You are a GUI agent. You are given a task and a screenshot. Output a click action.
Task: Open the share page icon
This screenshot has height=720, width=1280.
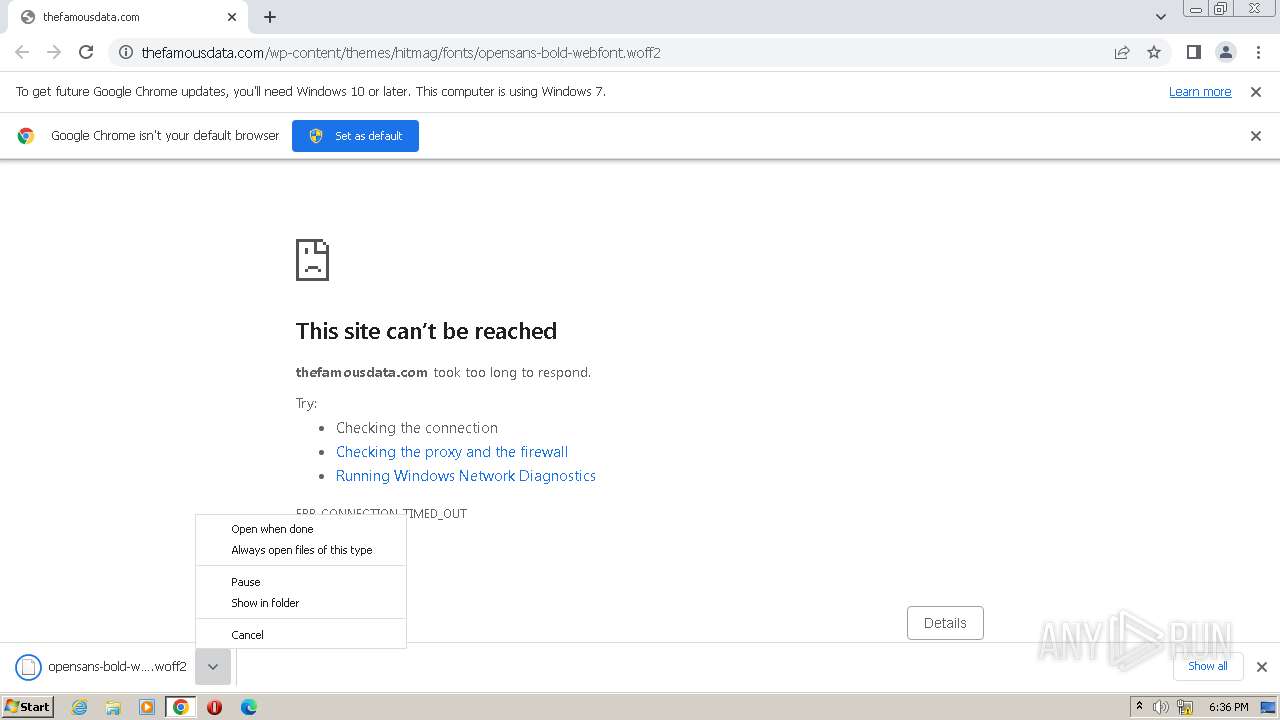click(x=1122, y=52)
